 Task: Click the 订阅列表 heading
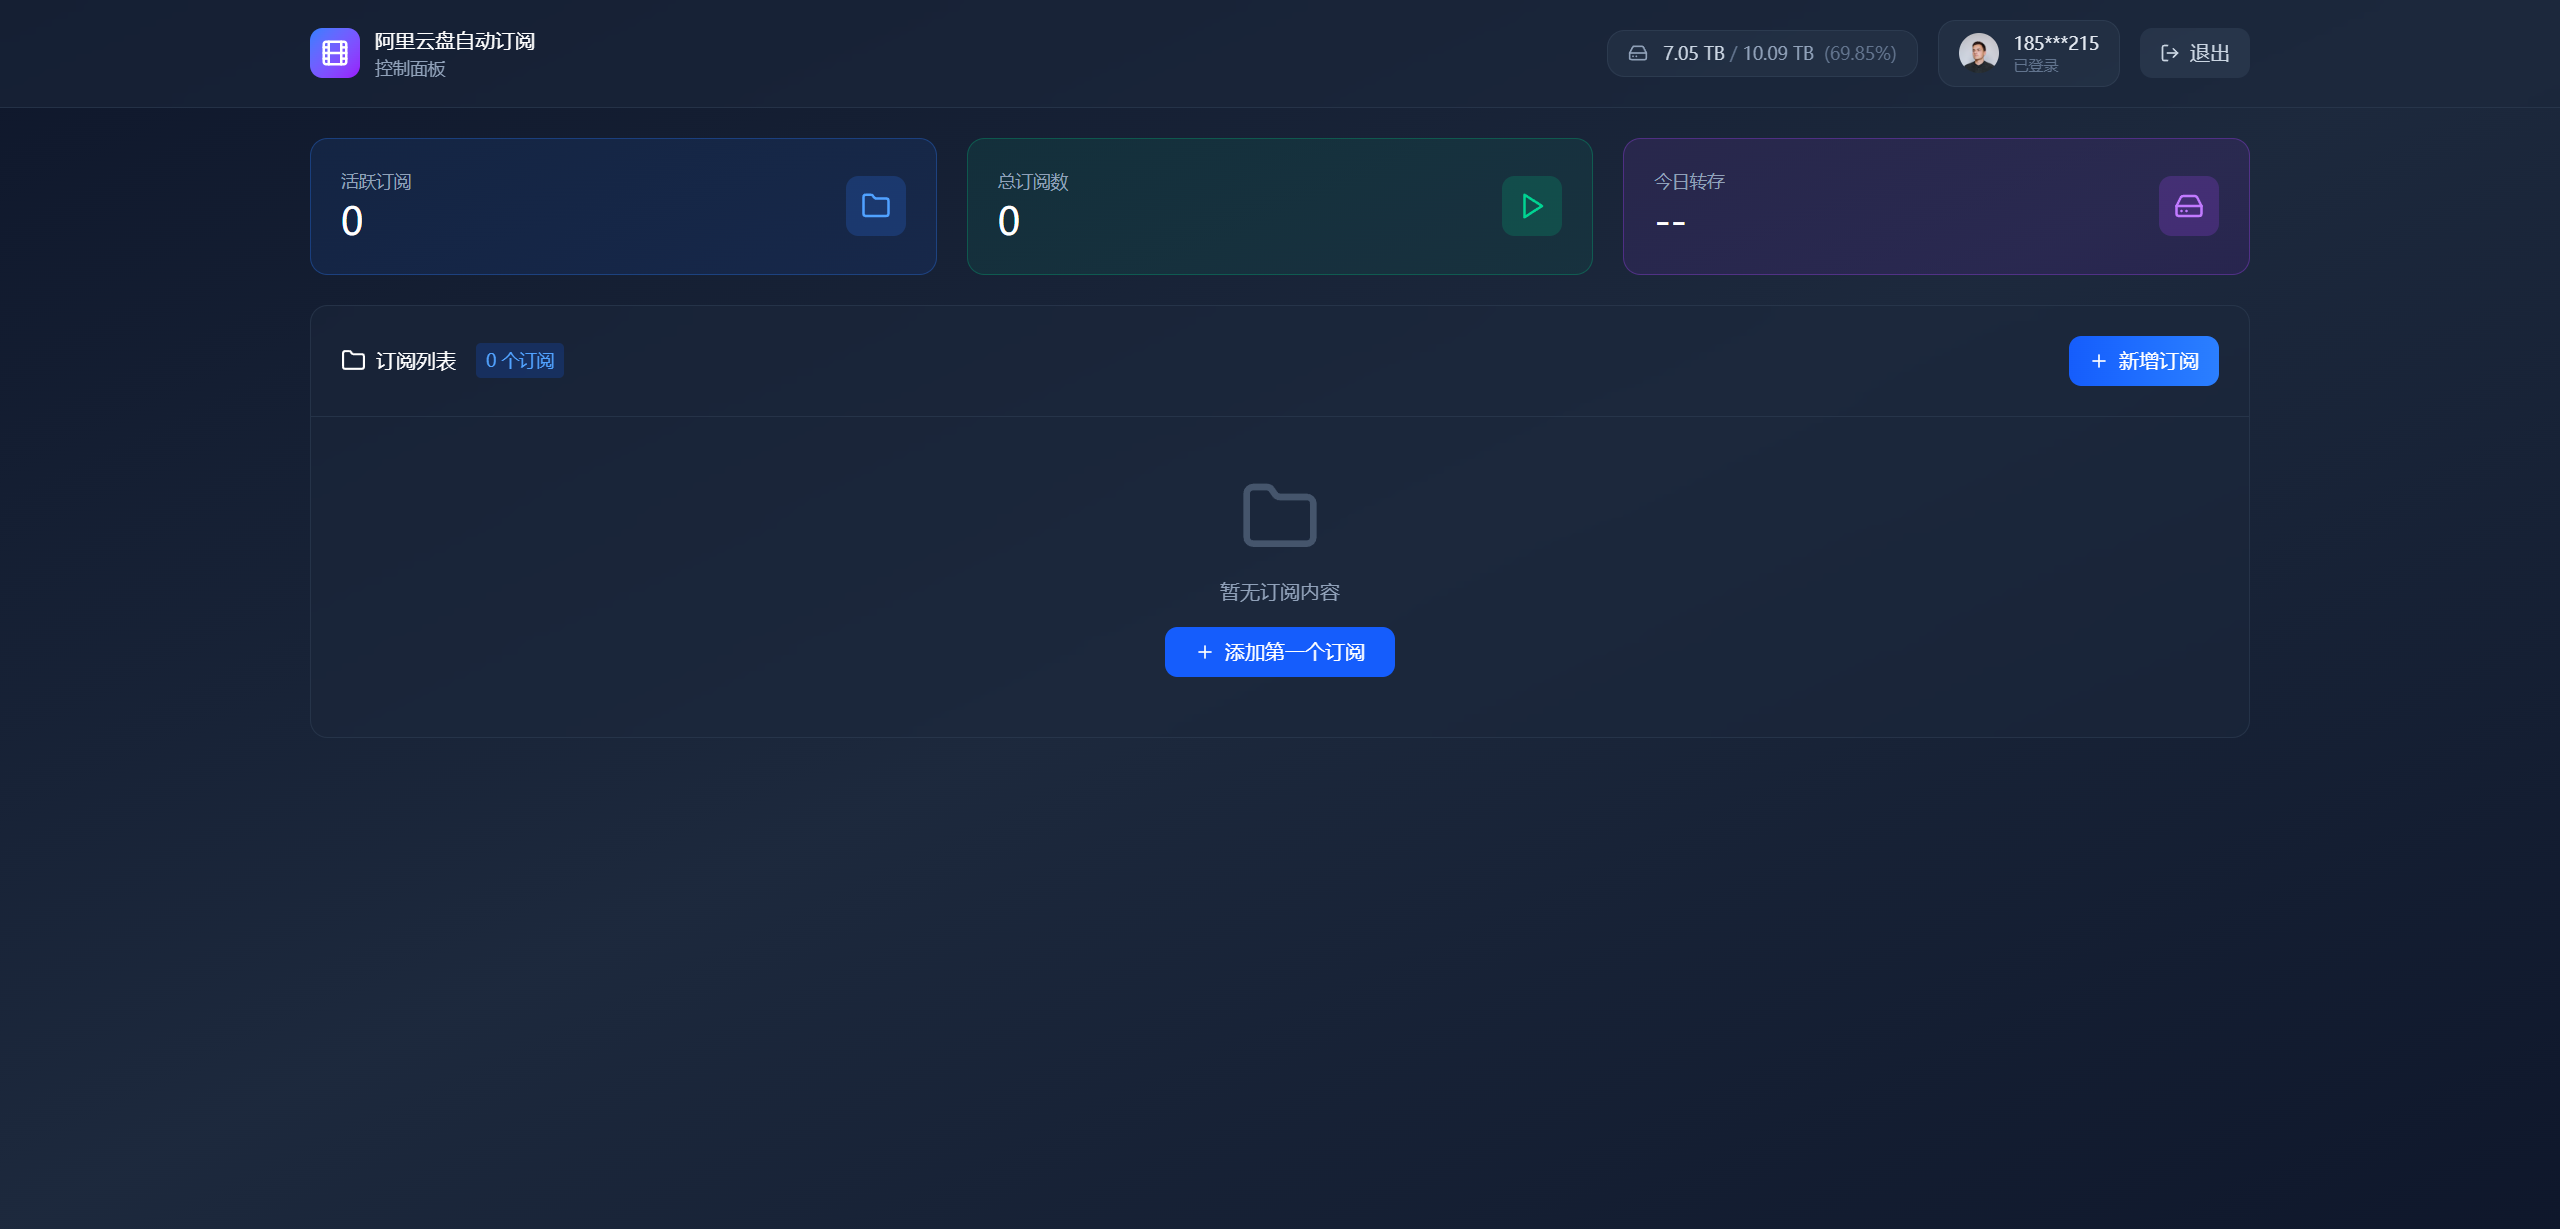point(415,361)
